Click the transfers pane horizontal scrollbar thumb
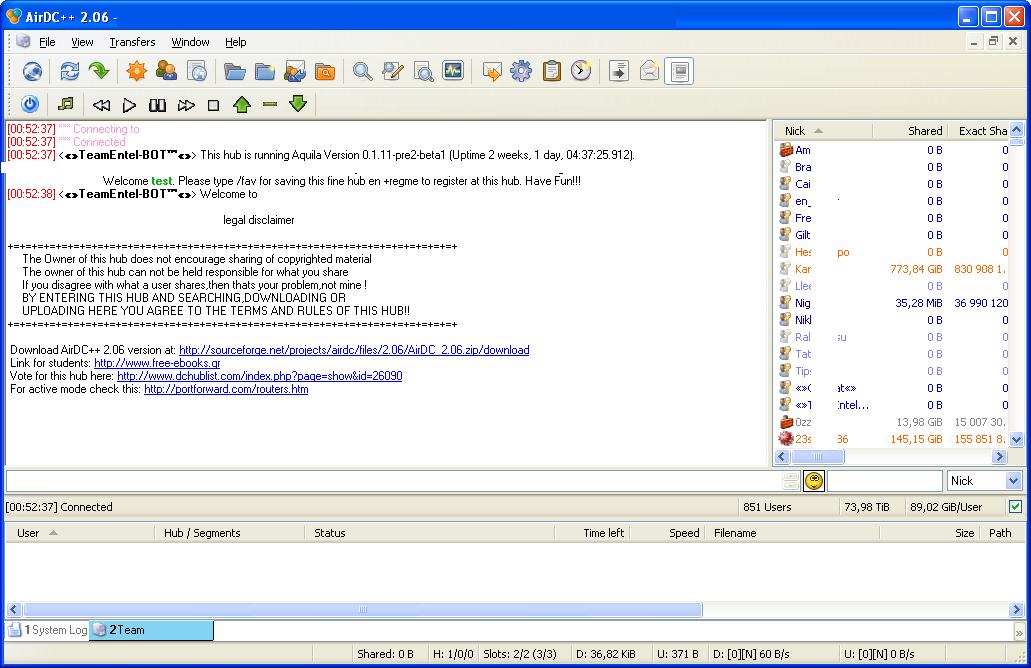 [x=363, y=609]
